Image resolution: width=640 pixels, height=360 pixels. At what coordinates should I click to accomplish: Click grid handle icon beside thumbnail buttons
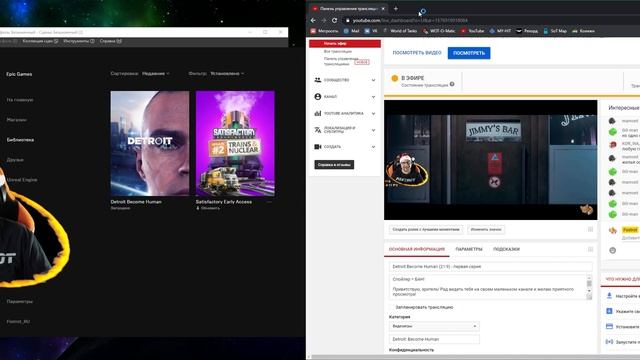[590, 229]
